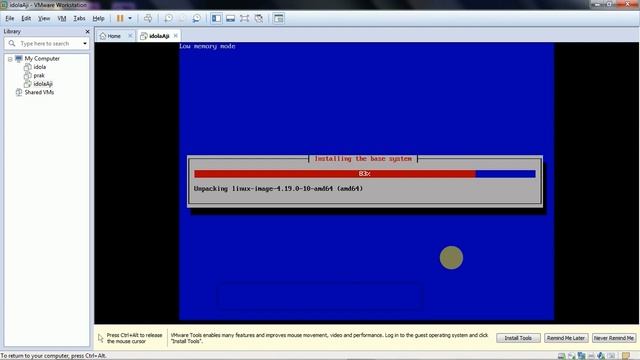Open the power options dropdown arrow
640x360 pixels.
point(130,18)
